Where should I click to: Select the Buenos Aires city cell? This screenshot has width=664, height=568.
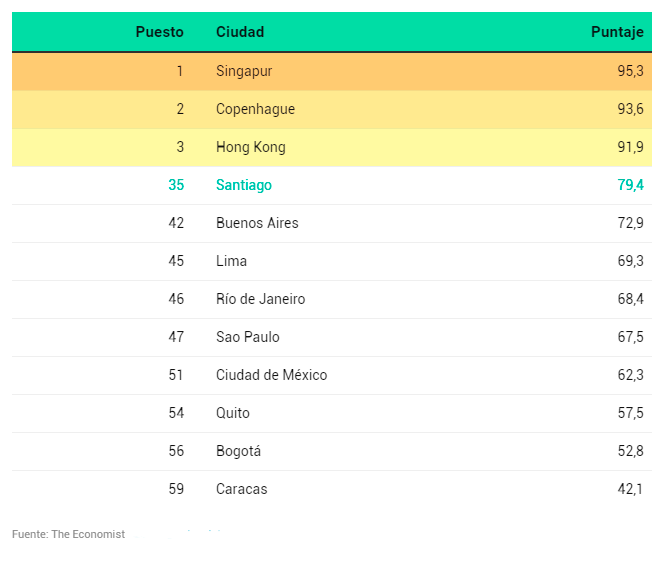[257, 223]
